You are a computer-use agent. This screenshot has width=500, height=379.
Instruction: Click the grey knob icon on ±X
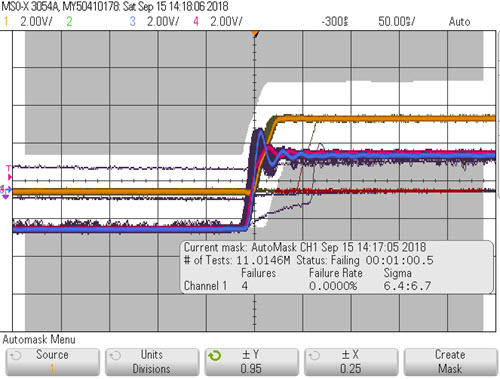click(314, 356)
